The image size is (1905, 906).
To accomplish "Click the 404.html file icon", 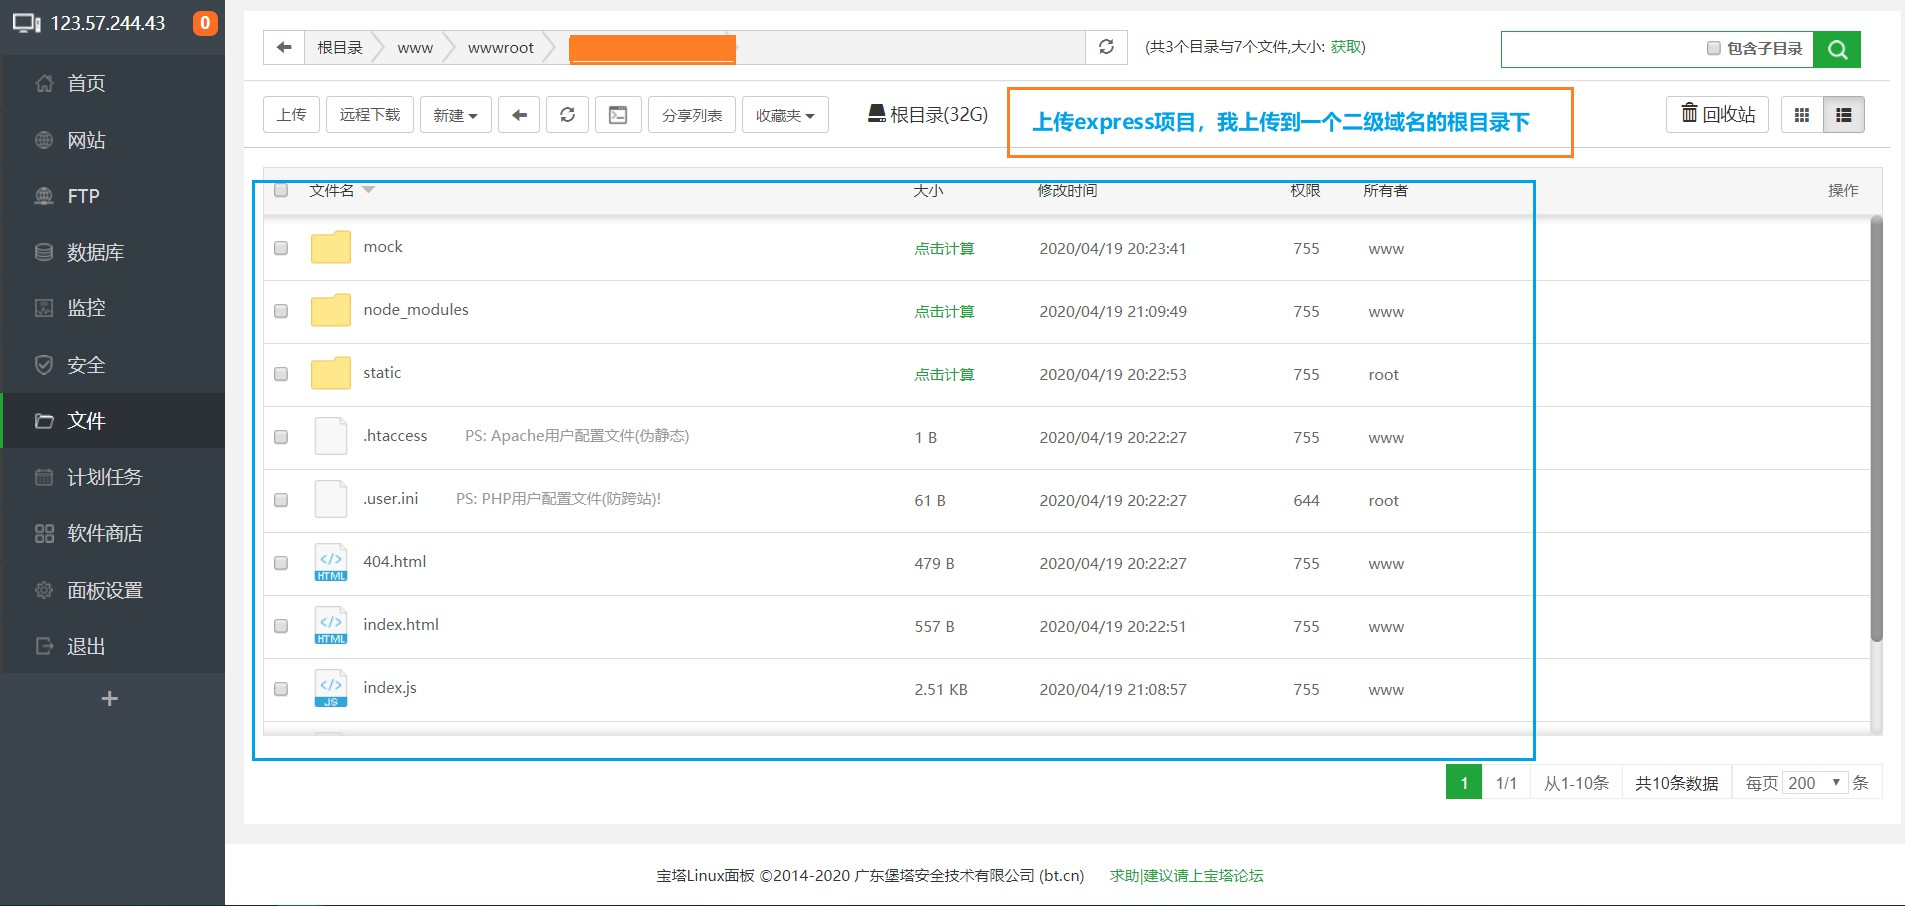I will pos(330,562).
